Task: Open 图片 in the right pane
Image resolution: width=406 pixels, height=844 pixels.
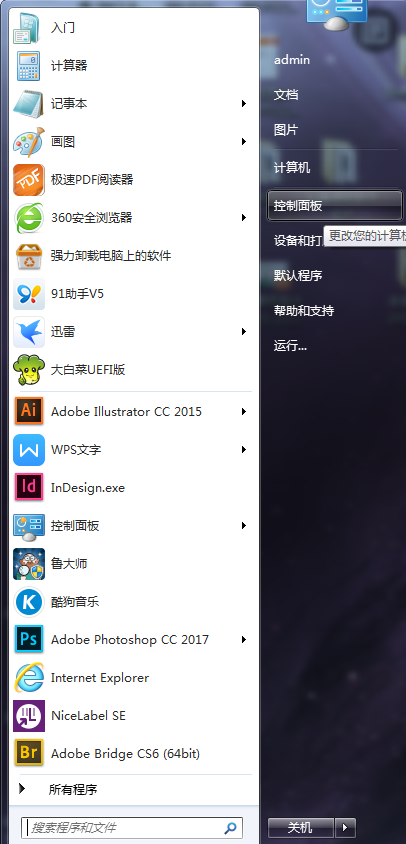Action: [286, 130]
